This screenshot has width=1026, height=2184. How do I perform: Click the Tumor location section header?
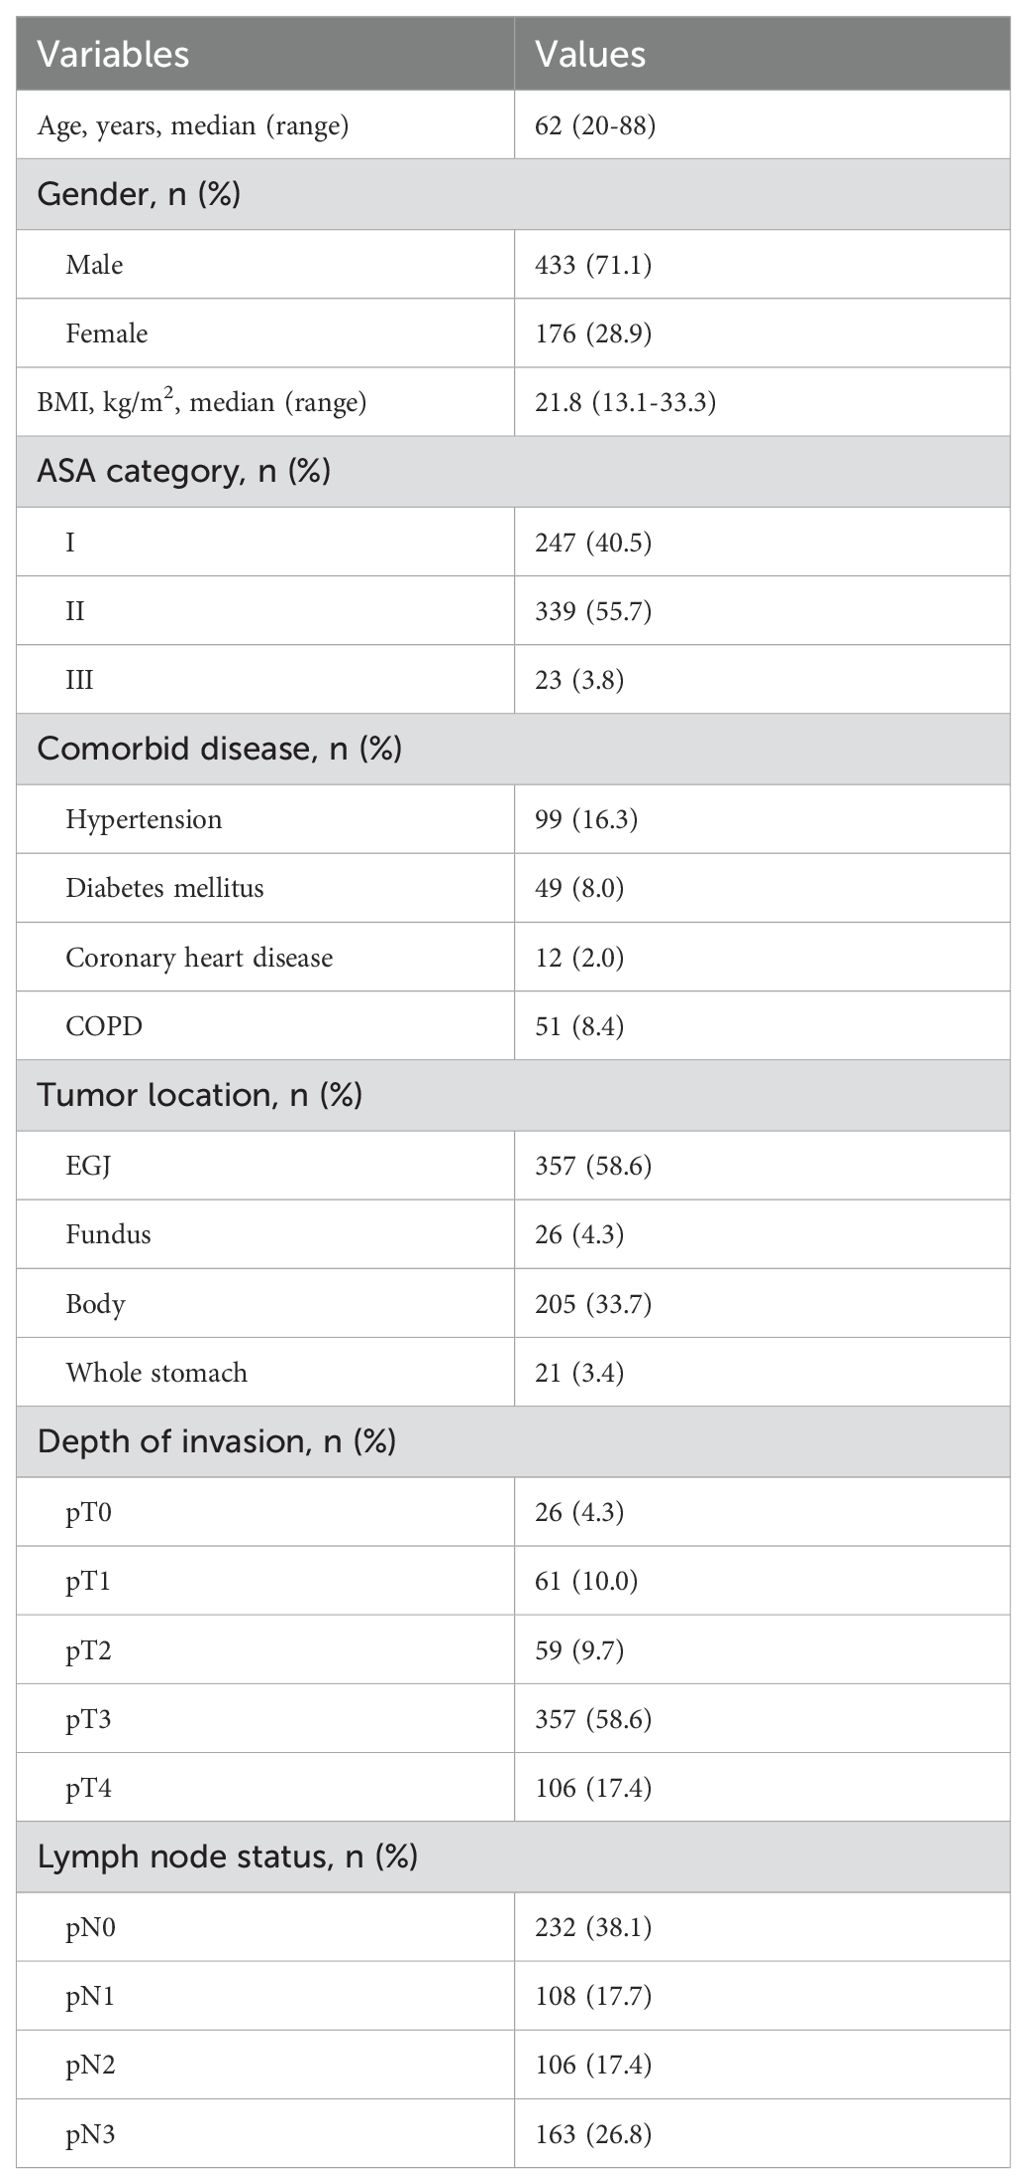199,1095
